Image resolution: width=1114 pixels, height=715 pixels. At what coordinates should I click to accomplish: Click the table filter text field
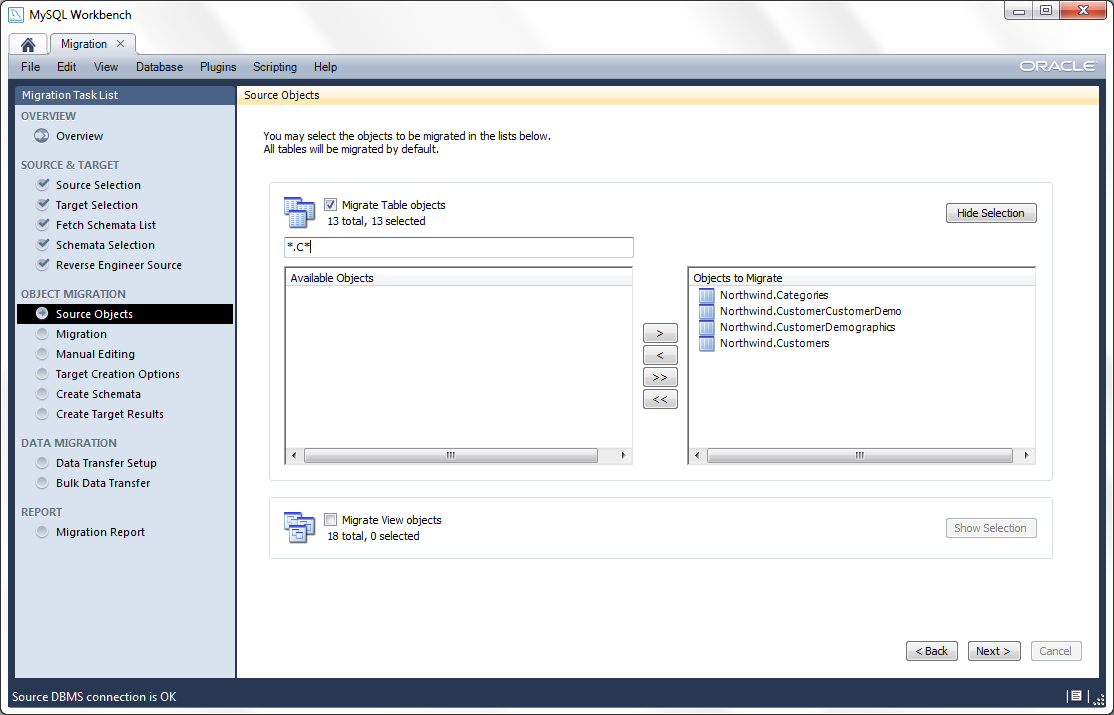(x=458, y=247)
